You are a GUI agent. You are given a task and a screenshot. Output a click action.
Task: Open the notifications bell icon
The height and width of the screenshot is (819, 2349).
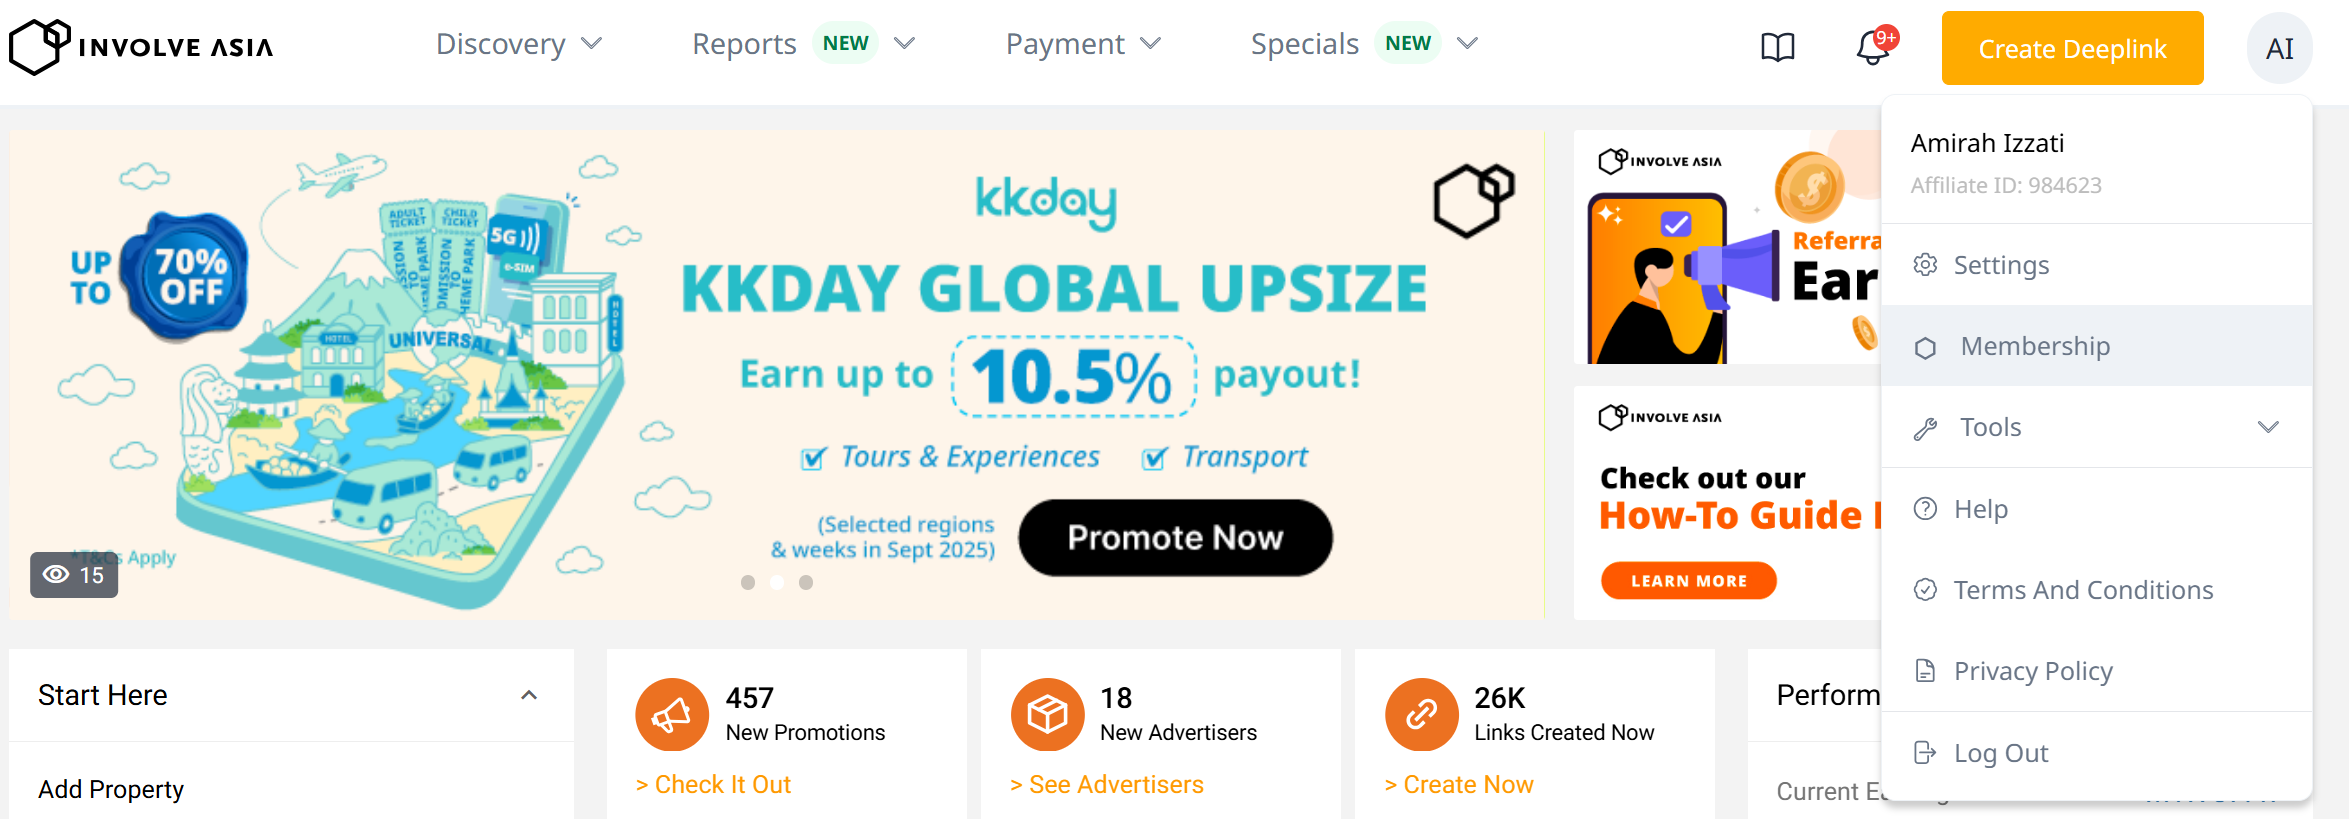[1872, 47]
